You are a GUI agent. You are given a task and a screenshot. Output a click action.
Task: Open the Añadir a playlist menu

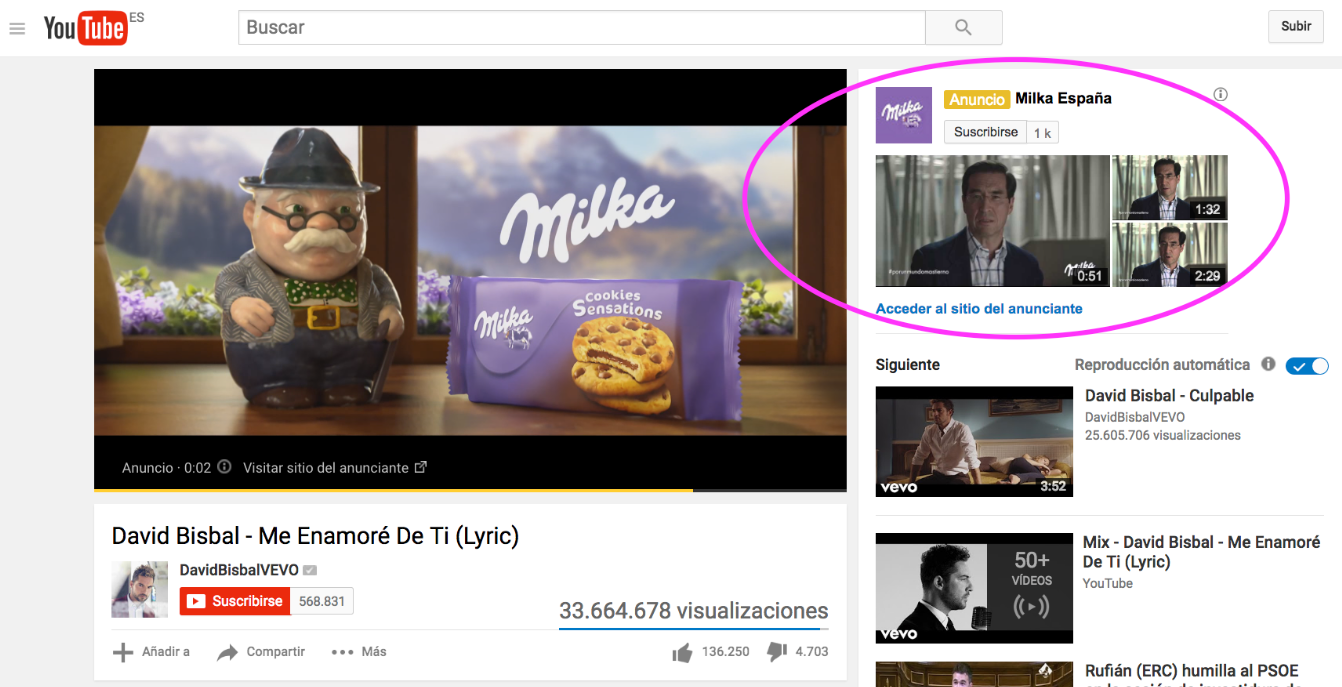152,652
